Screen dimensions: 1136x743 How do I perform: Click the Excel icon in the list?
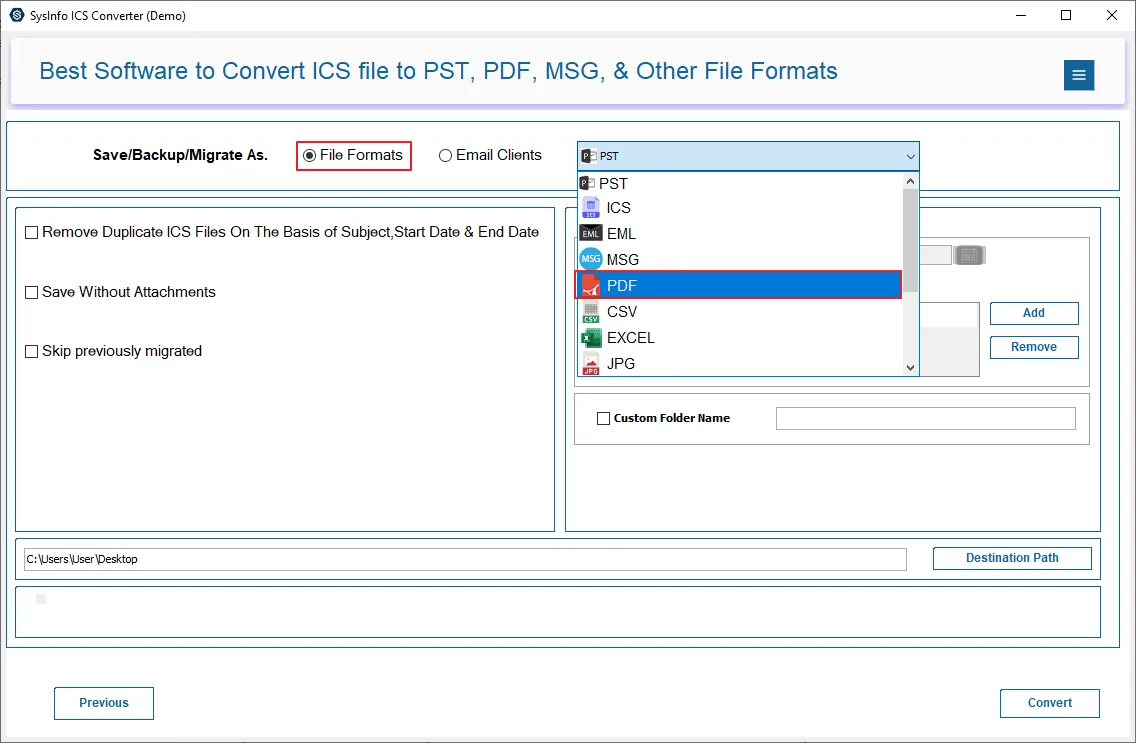point(591,337)
